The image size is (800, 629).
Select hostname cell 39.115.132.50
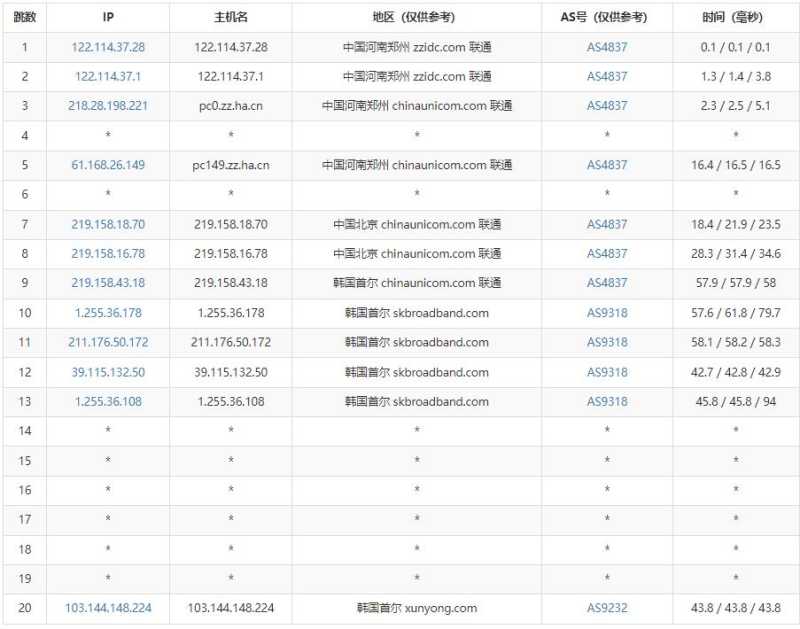[231, 372]
